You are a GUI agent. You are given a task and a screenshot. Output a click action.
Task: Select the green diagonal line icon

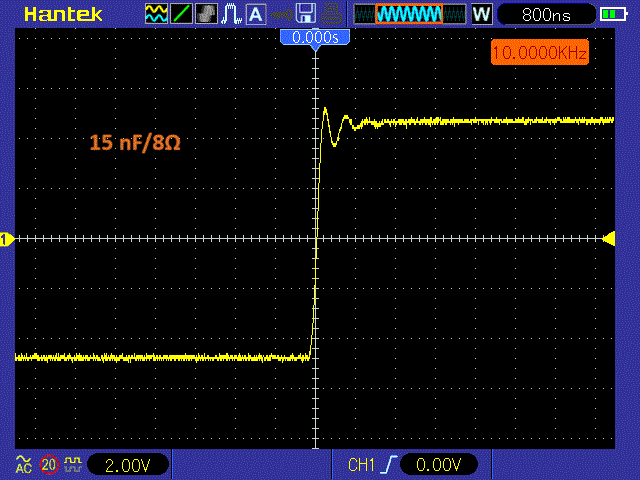[x=181, y=14]
